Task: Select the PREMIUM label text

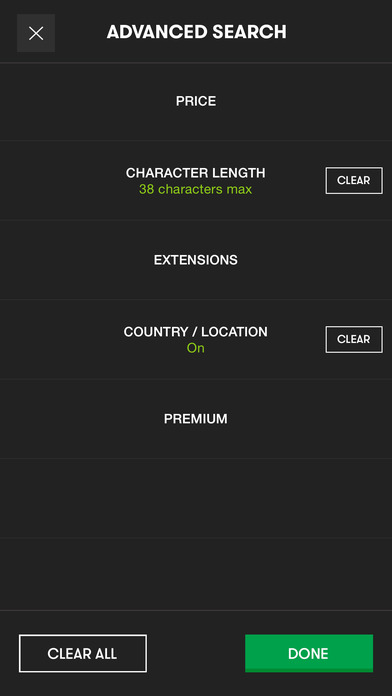Action: click(x=196, y=419)
